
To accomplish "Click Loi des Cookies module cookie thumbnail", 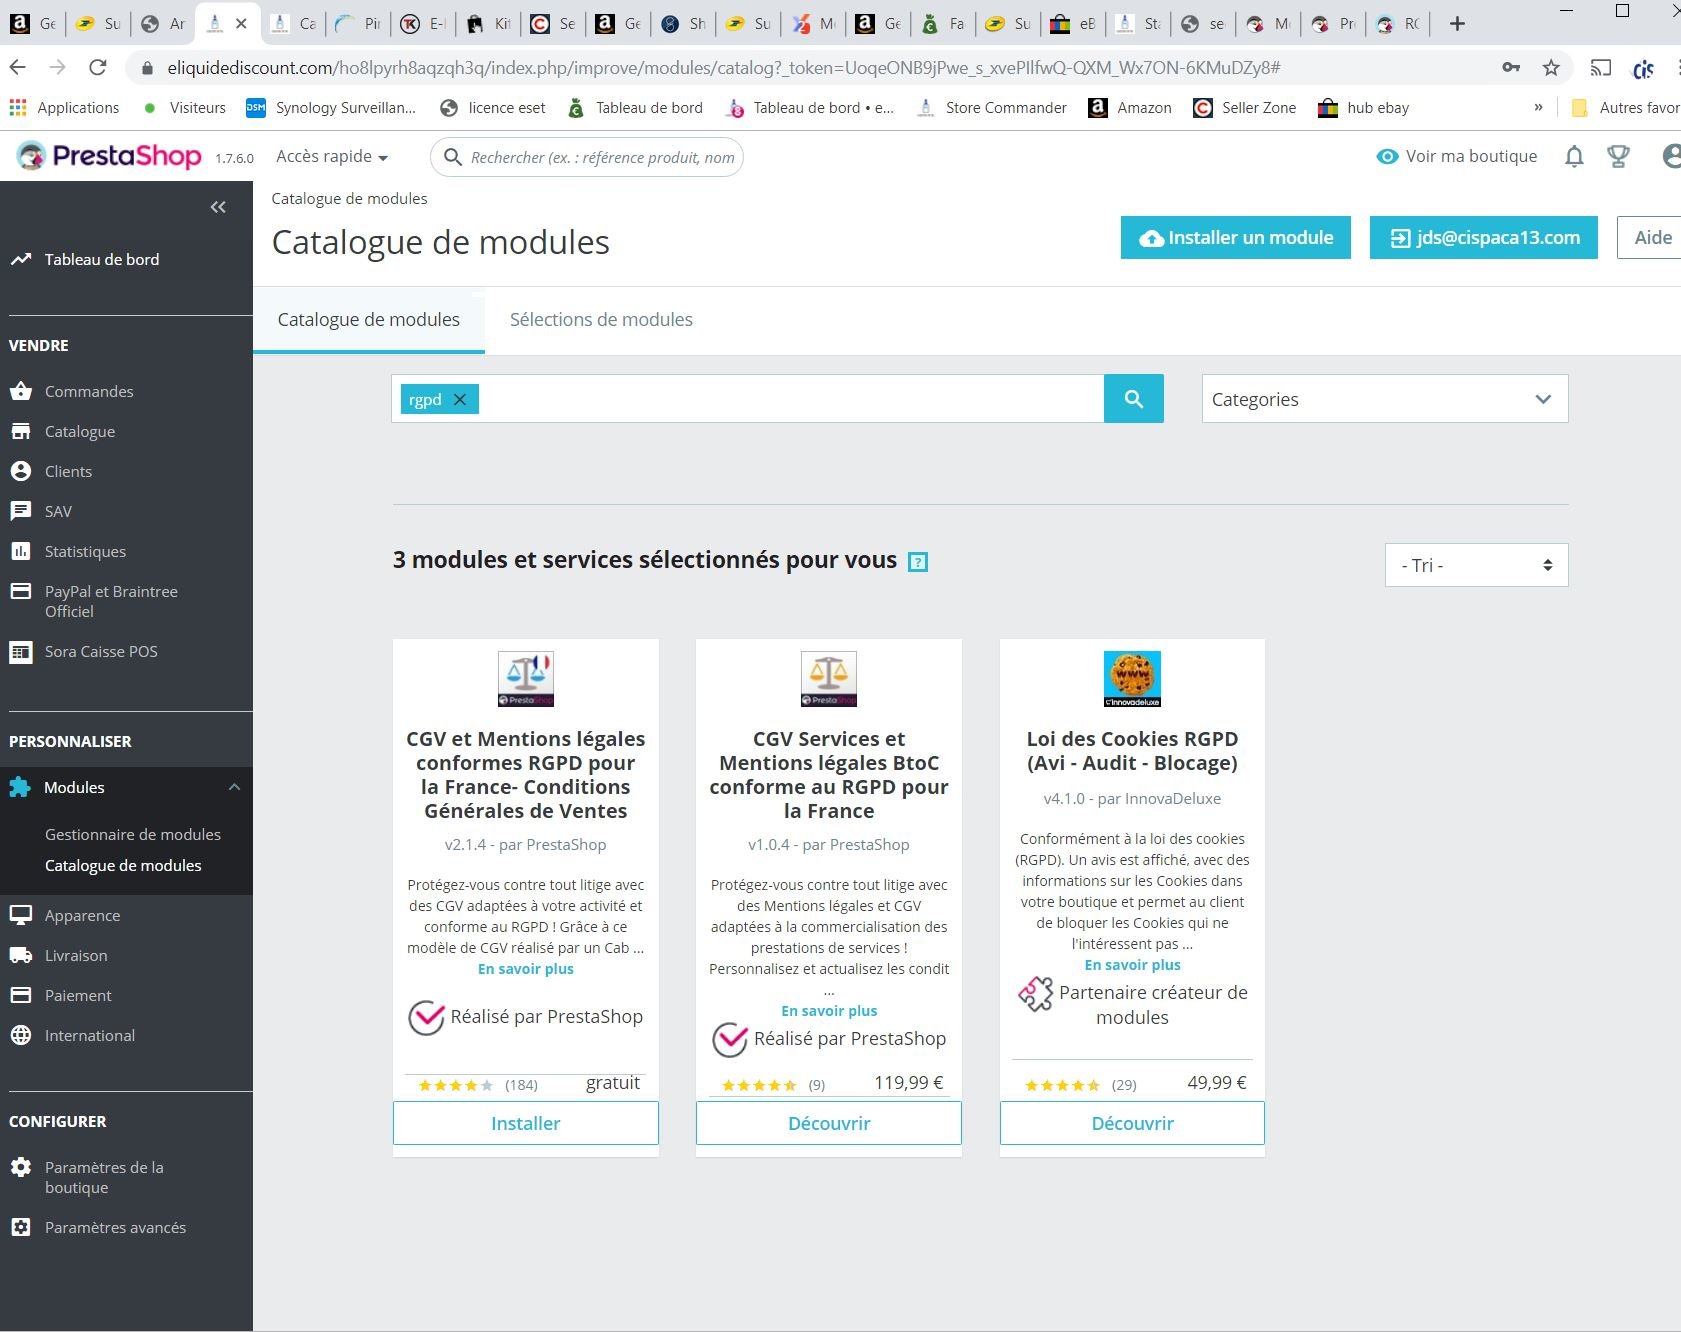I will pos(1132,679).
